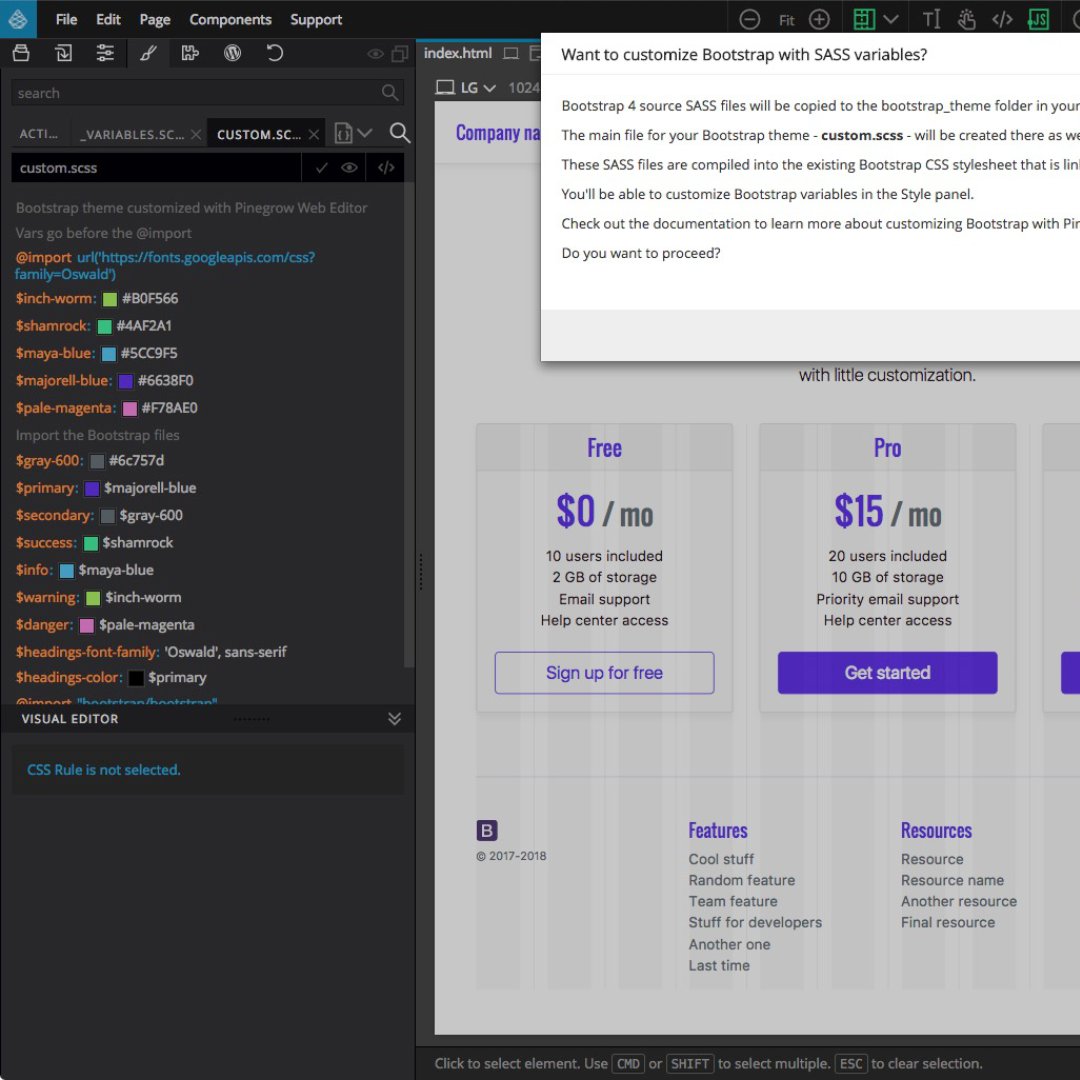Image resolution: width=1080 pixels, height=1080 pixels.
Task: Switch to the _VARIABLES.SC... tab
Action: pos(132,134)
